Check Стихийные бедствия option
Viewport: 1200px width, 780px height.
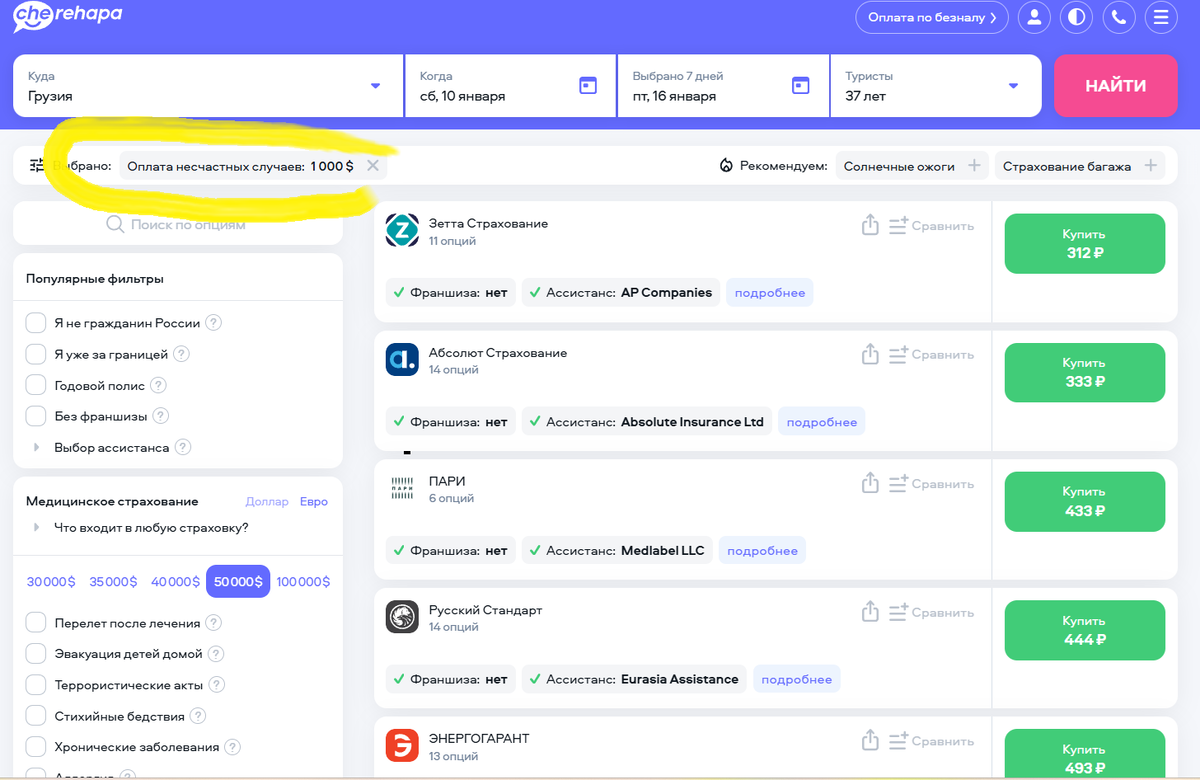tap(36, 715)
